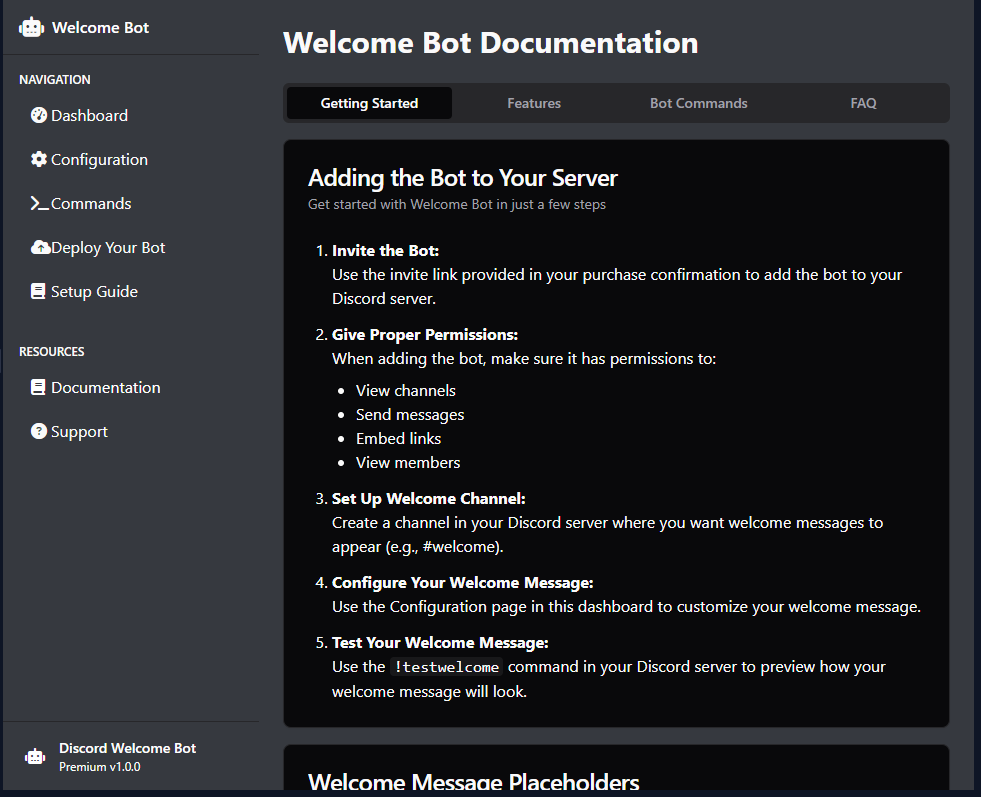Click the Documentation book icon

[39, 388]
